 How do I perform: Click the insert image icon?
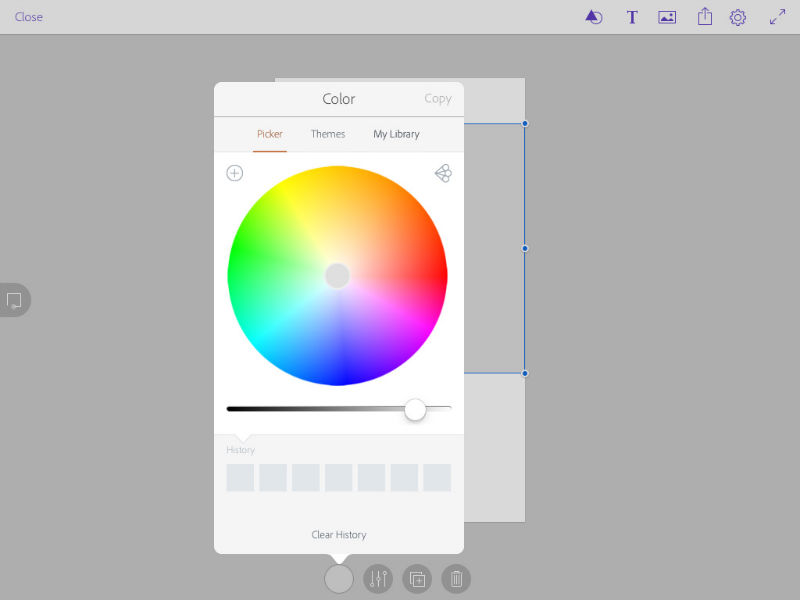tap(667, 17)
